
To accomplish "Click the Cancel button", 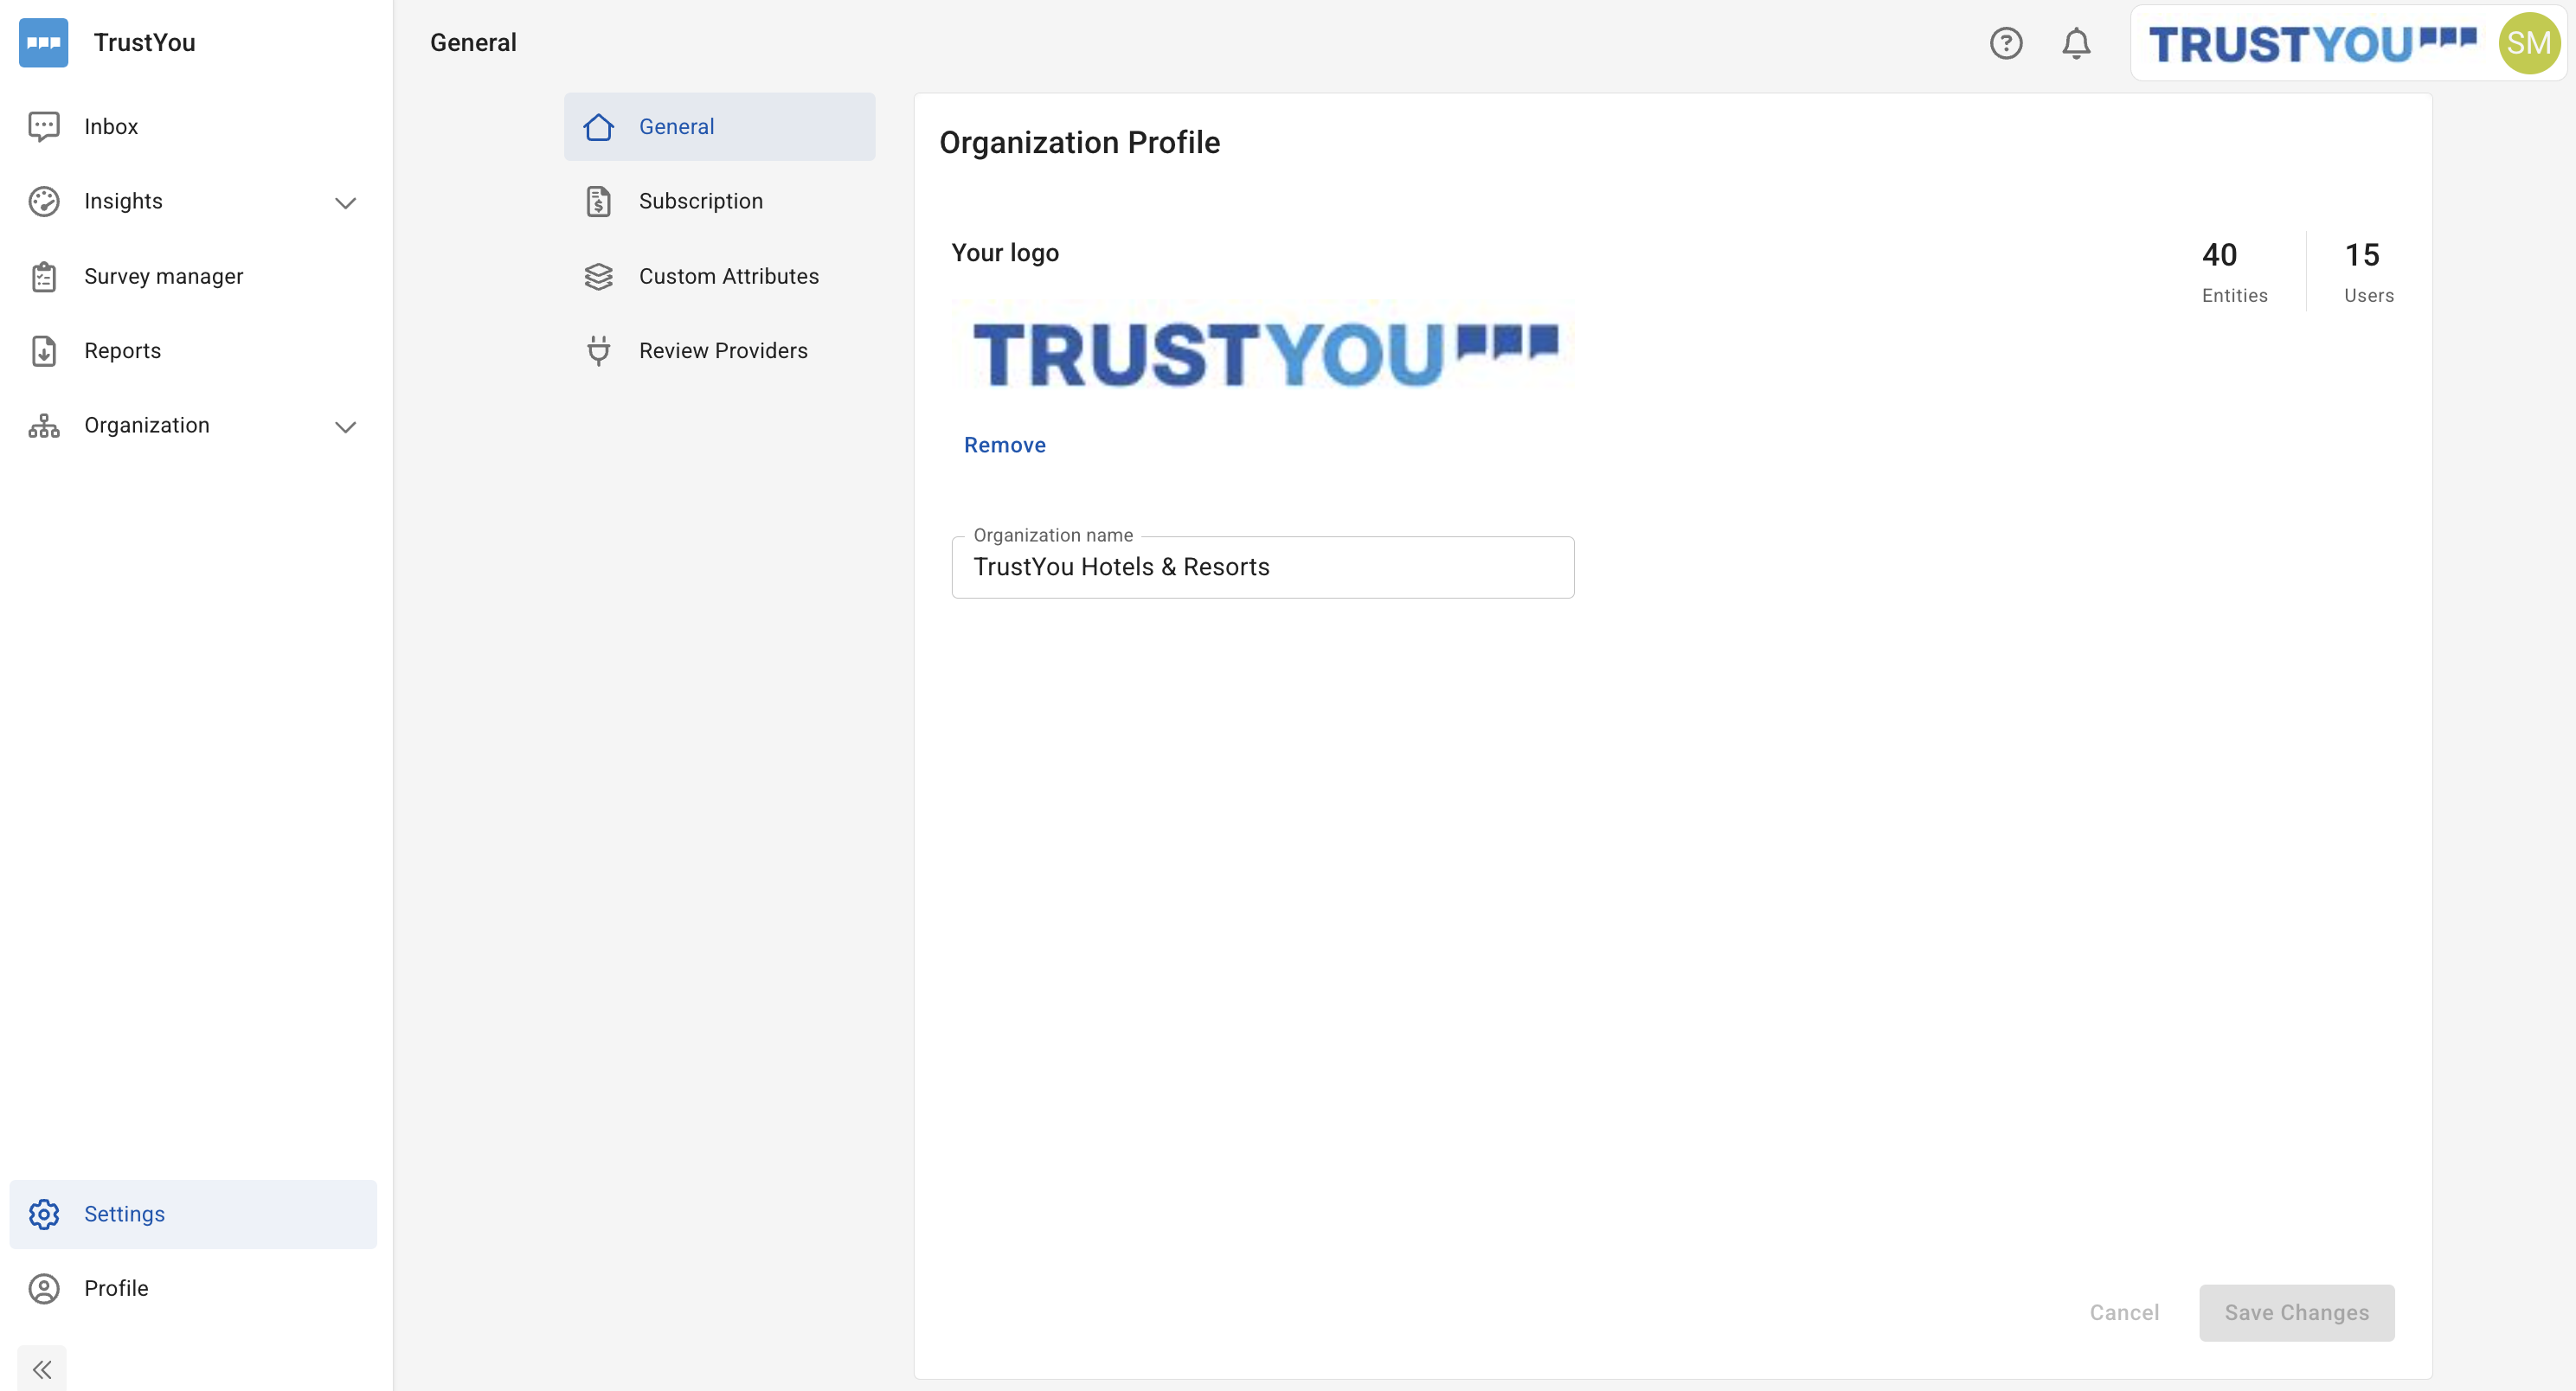I will coord(2124,1313).
